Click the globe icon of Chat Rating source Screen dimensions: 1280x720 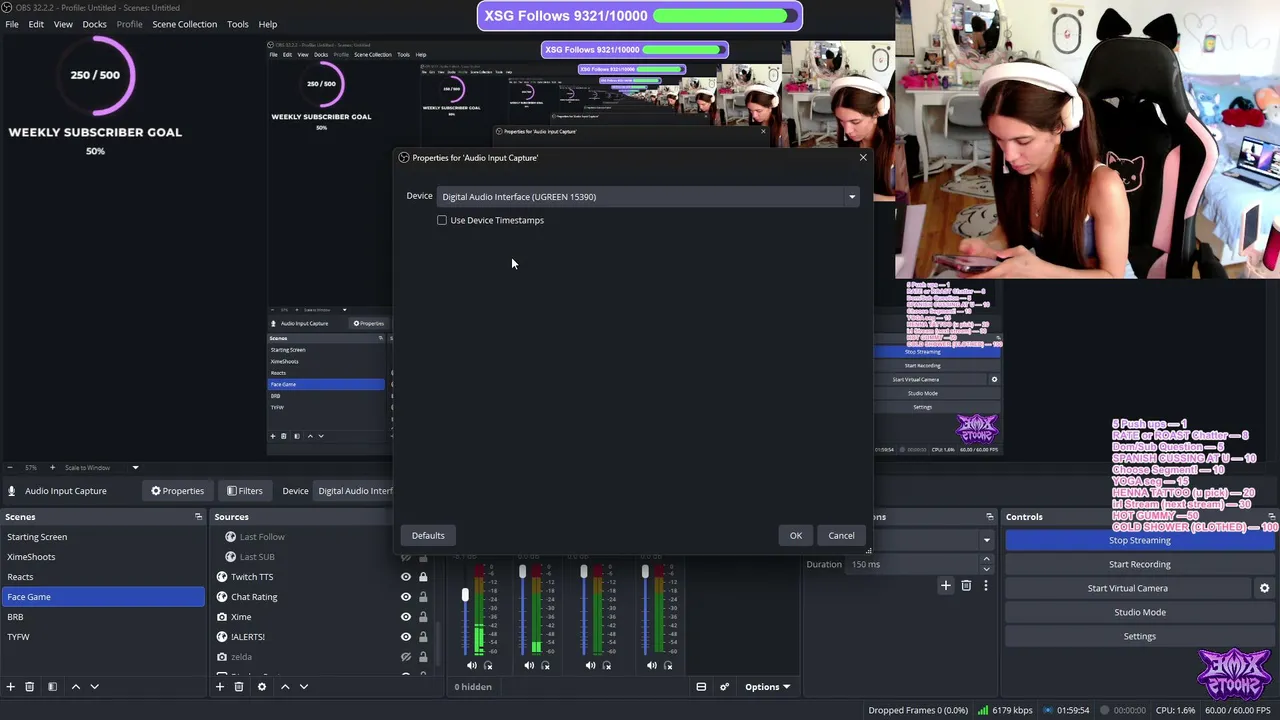click(x=222, y=597)
